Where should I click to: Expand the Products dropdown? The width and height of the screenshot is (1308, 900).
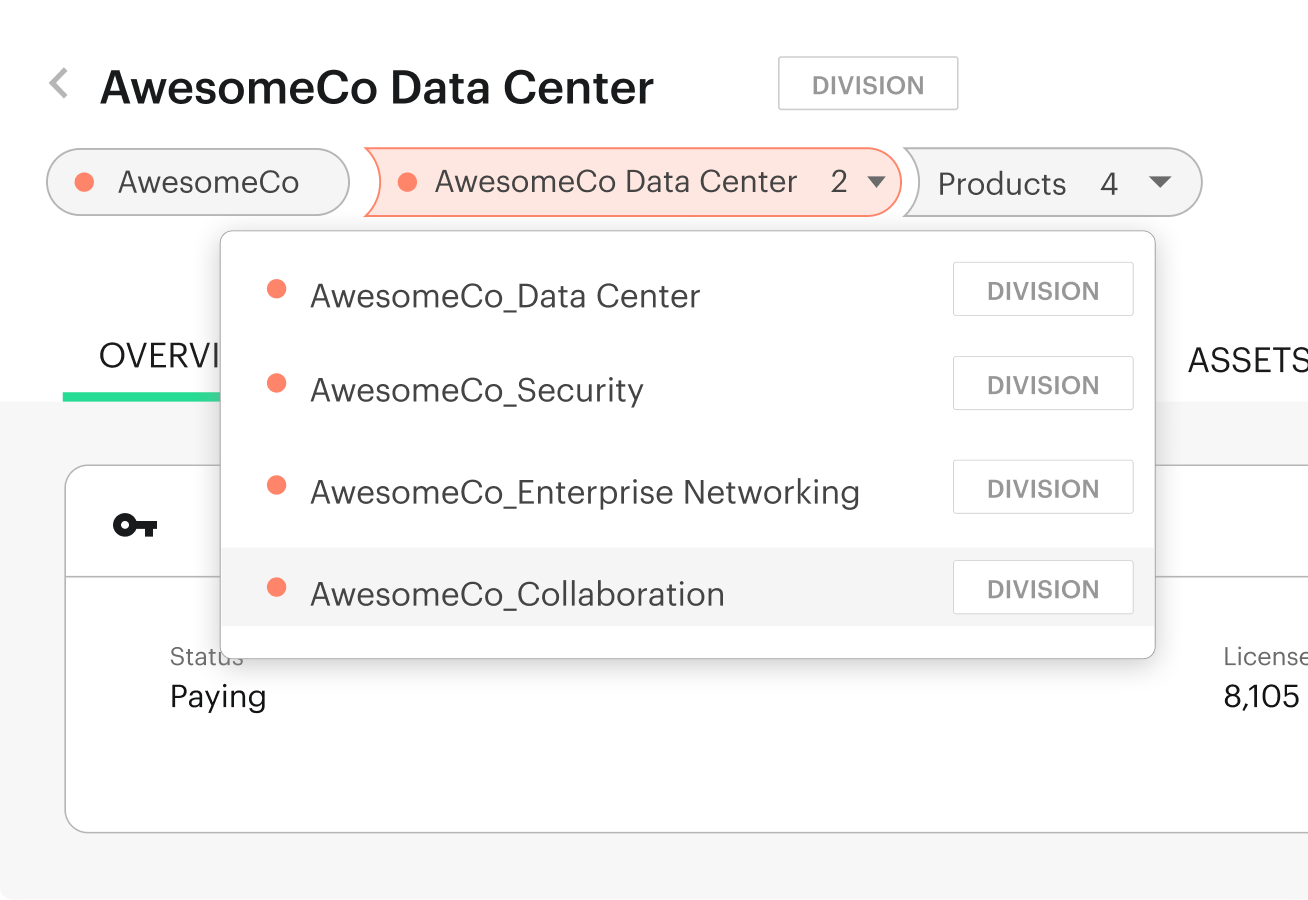coord(1160,183)
